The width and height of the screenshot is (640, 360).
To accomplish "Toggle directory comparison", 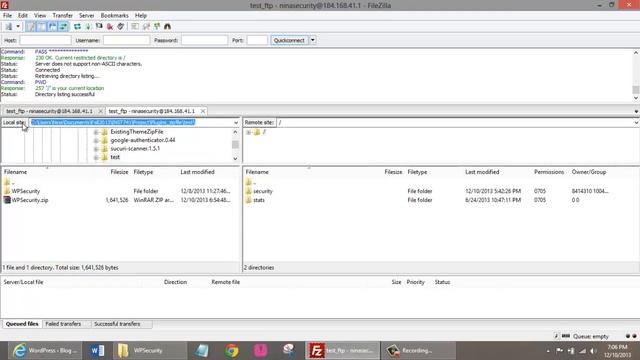I will (146, 27).
